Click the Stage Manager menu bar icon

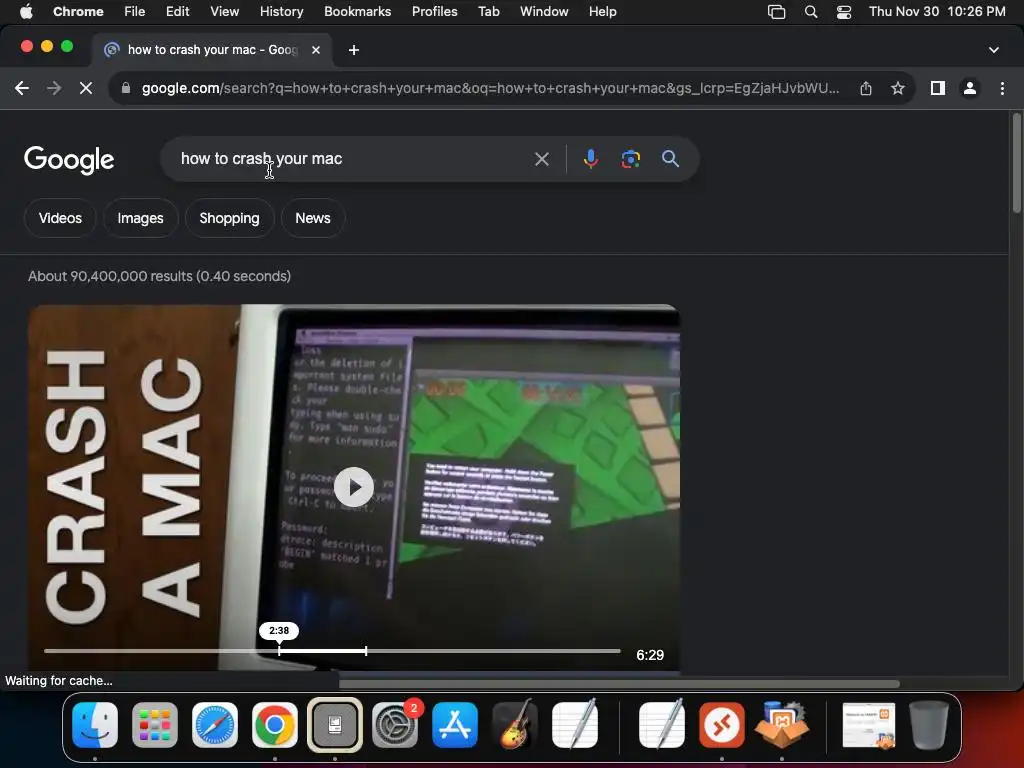click(x=776, y=12)
